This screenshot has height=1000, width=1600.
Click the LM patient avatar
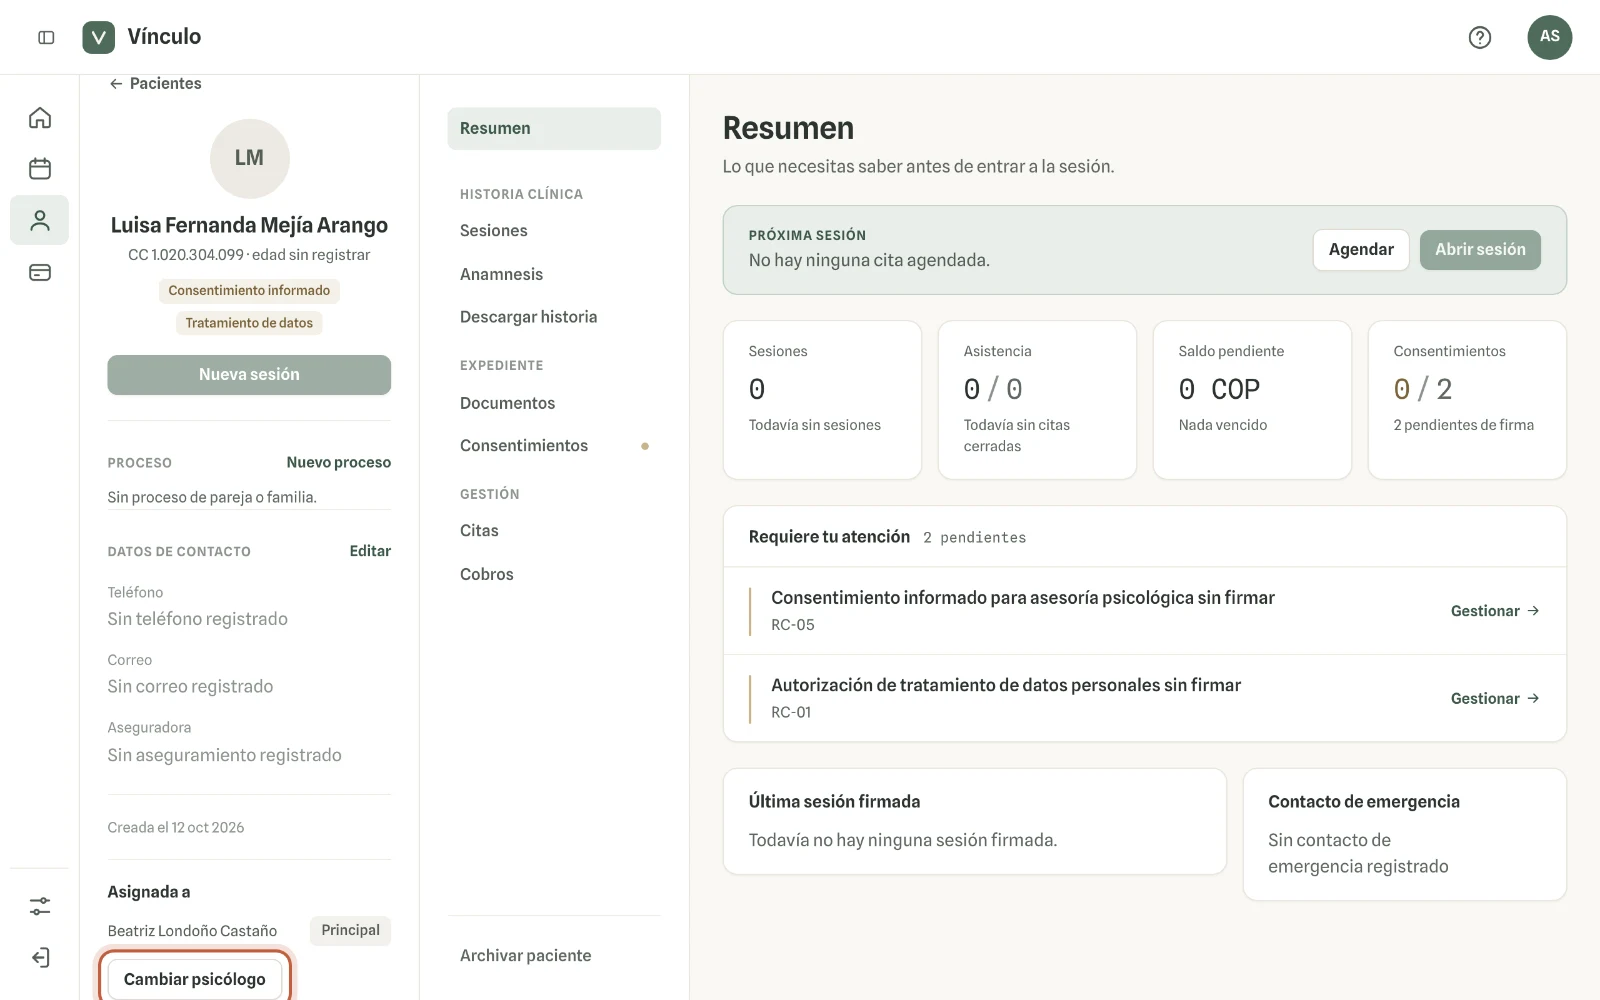(249, 158)
